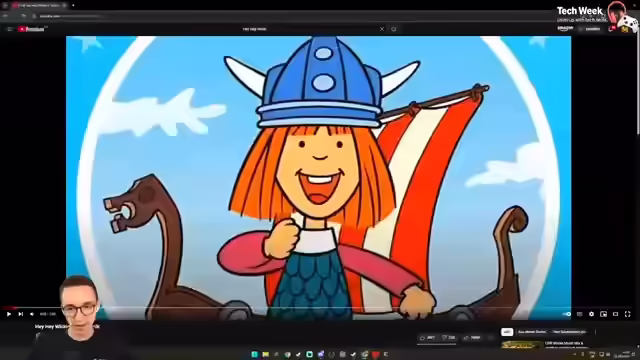Show more filter chips with arrow

(596, 332)
